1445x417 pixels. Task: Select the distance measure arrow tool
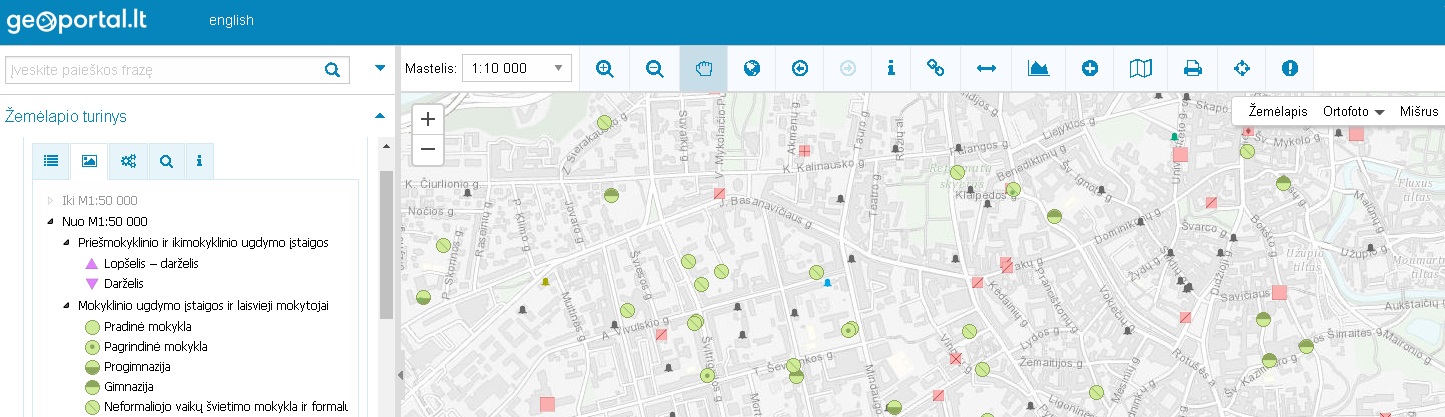point(986,68)
